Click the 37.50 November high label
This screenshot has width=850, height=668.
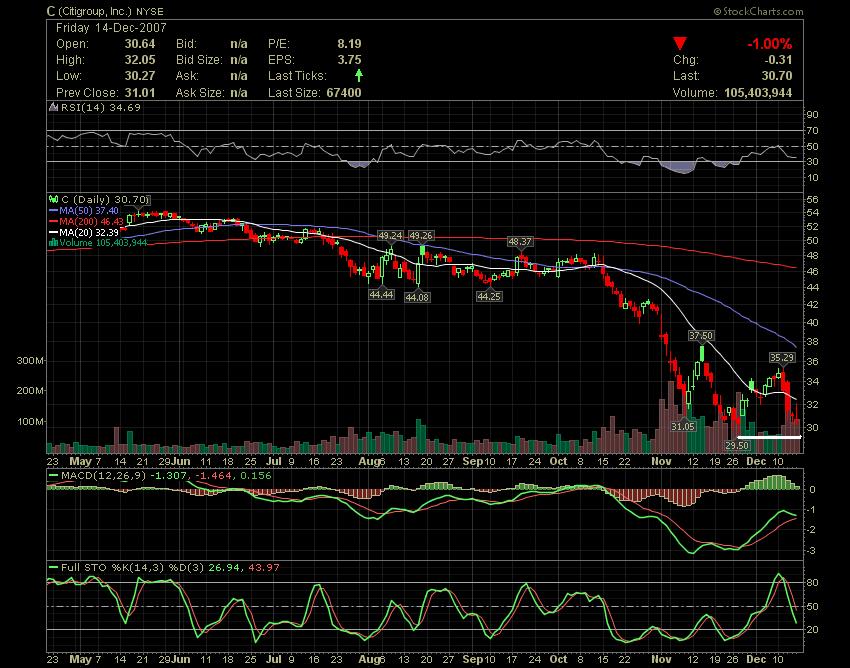pyautogui.click(x=701, y=336)
